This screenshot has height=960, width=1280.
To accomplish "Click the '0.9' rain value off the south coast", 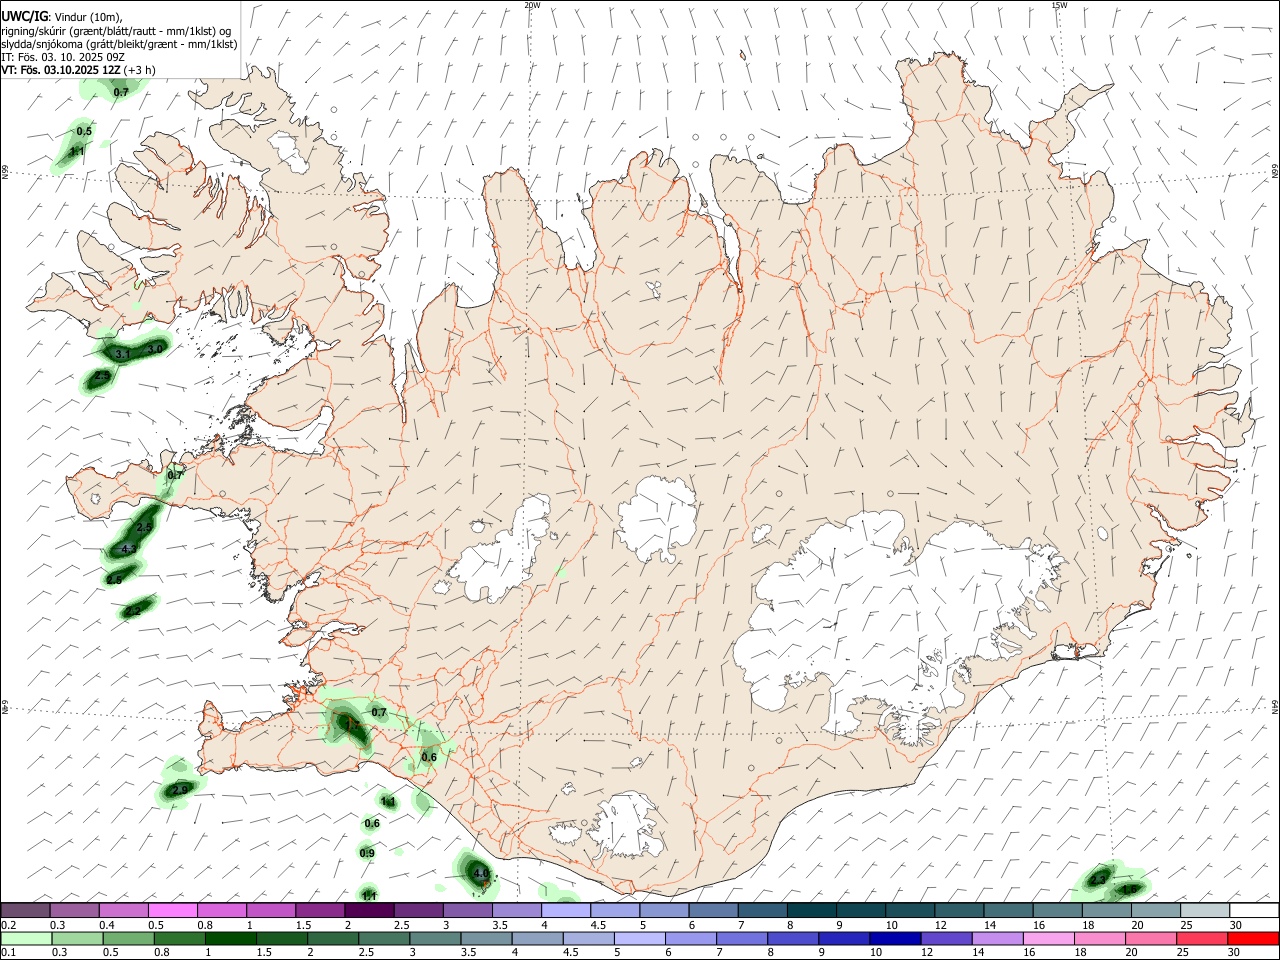I will tap(367, 853).
